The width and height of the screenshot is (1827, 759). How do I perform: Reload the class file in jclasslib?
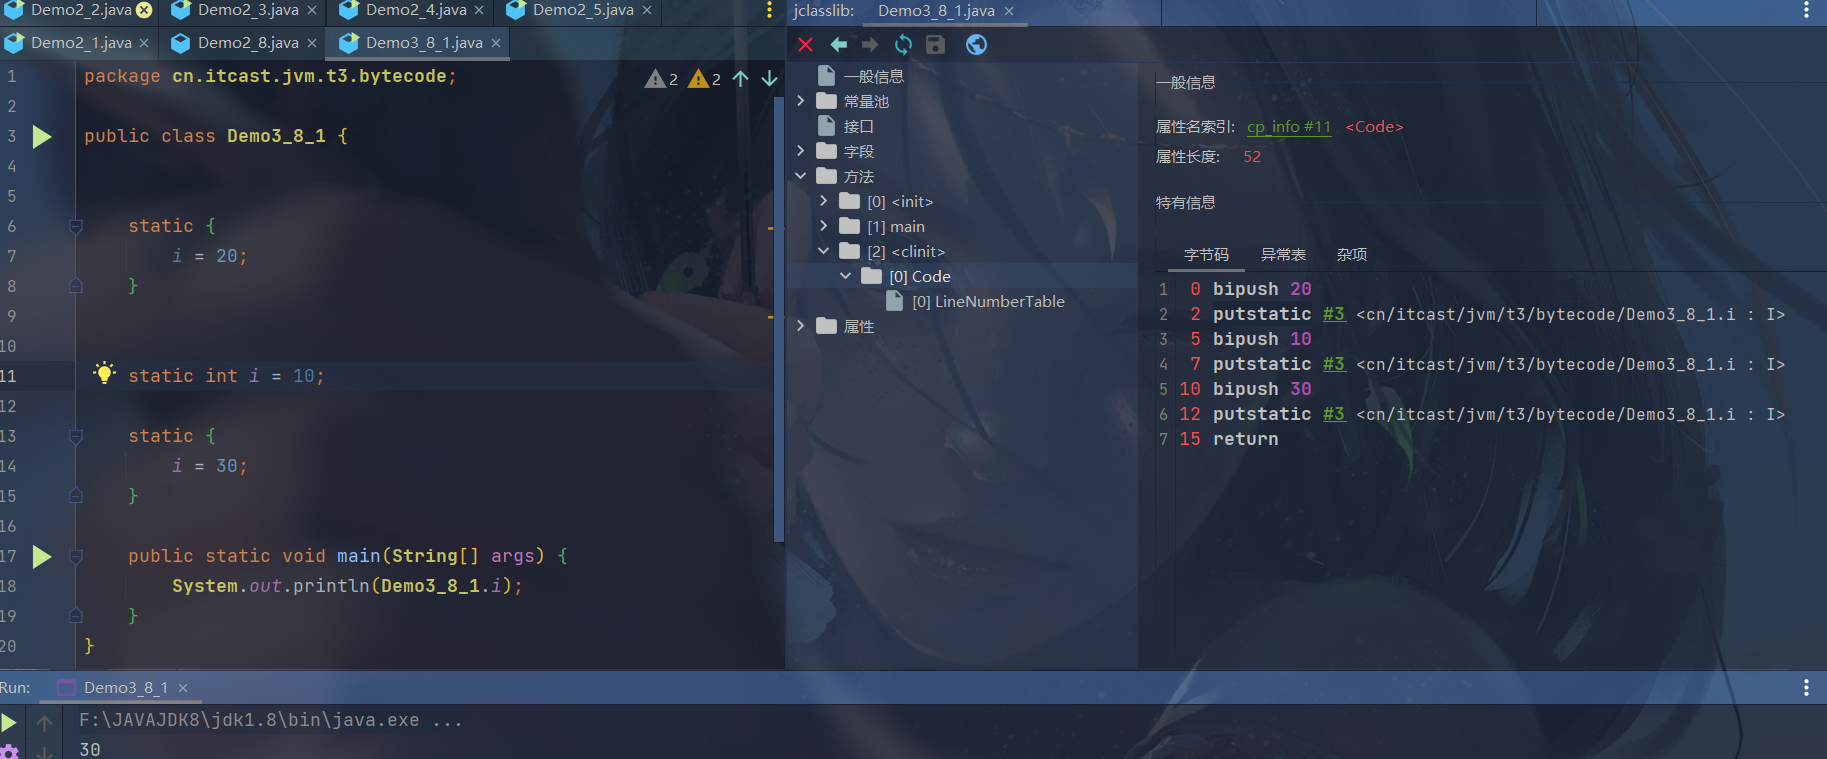tap(903, 44)
